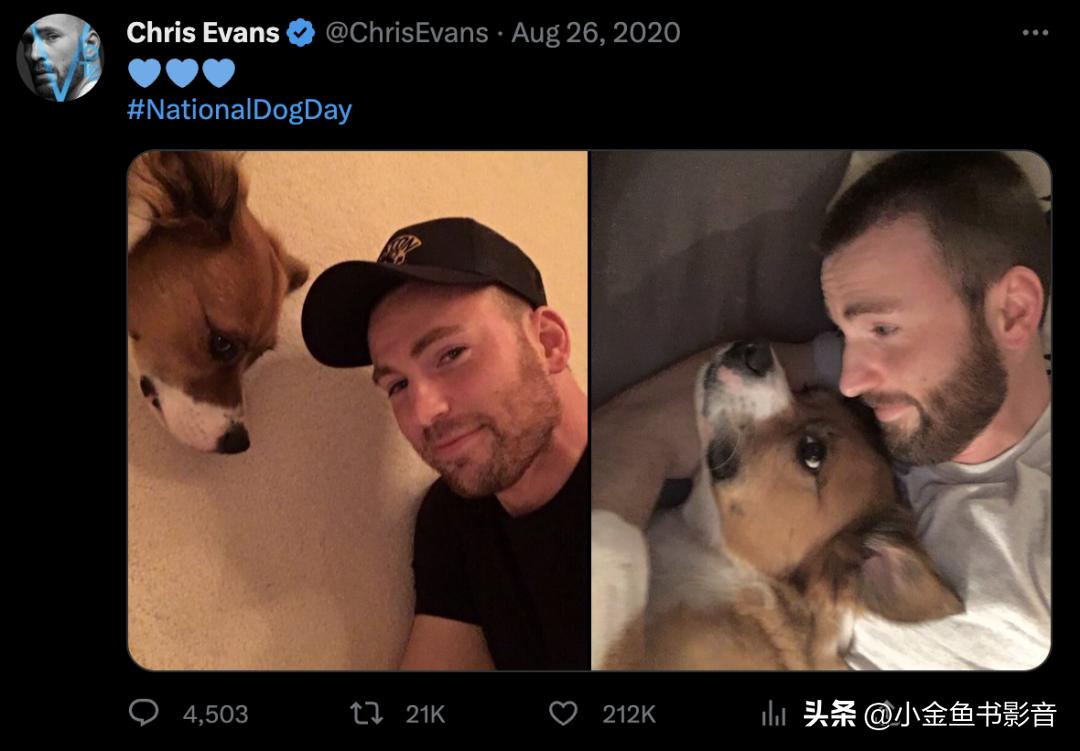This screenshot has height=751, width=1080.
Task: Click the 21K retweets count
Action: (425, 714)
